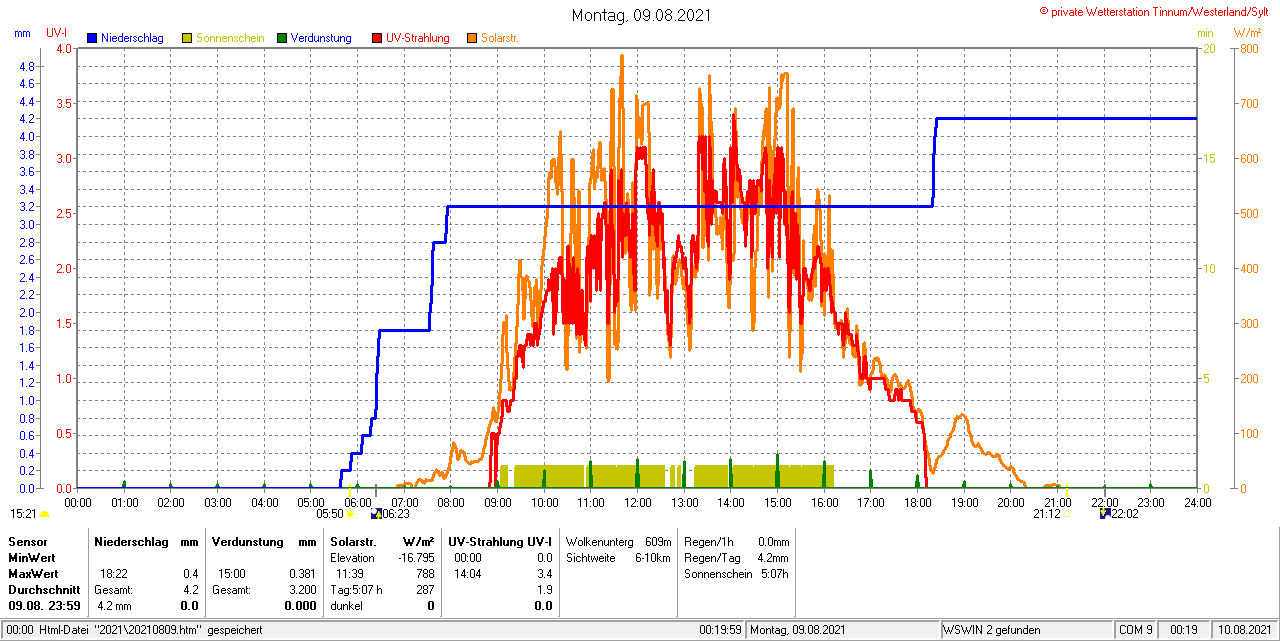1280x641 pixels.
Task: Click the sun icon next to 15:21
Action: coord(44,514)
